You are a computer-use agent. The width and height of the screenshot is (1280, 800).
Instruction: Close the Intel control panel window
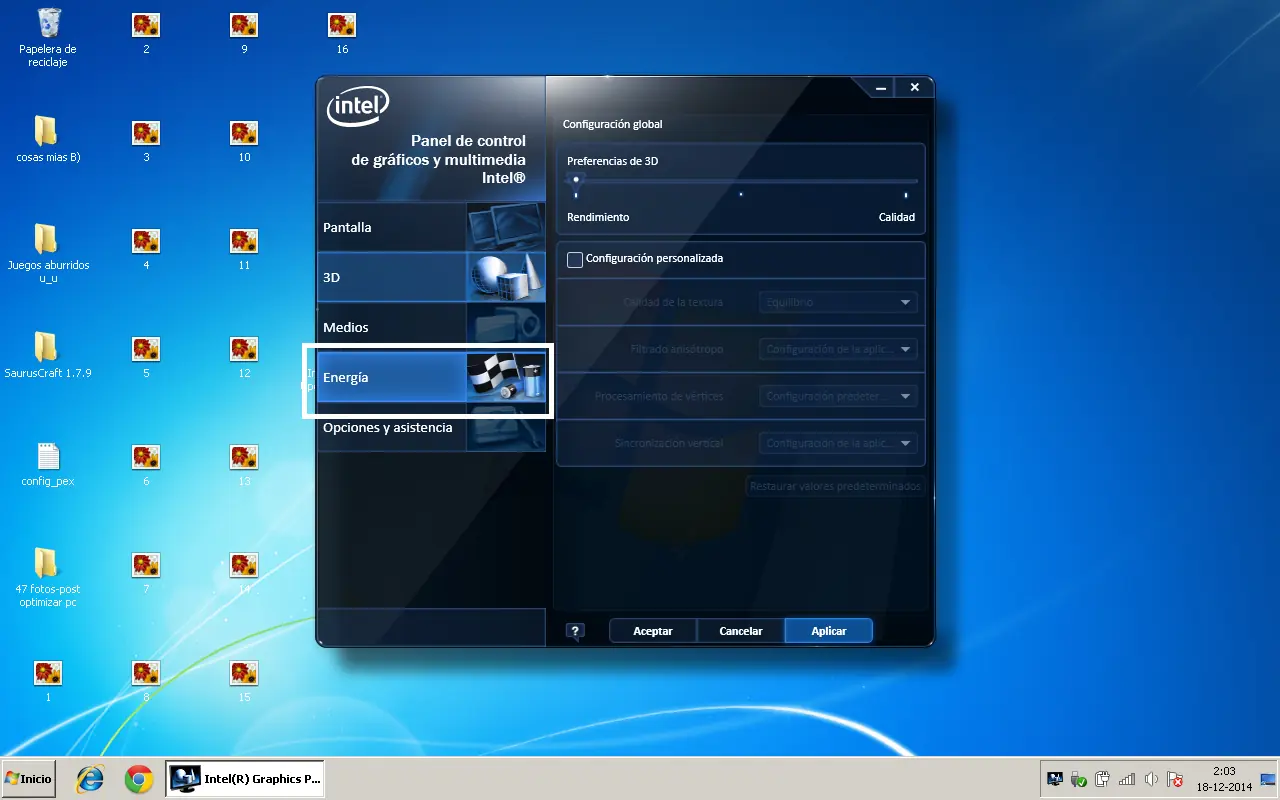[914, 88]
